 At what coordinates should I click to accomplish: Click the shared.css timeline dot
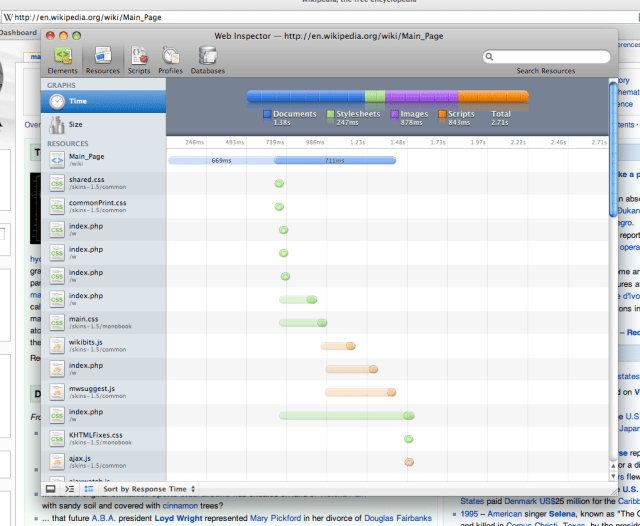click(279, 184)
